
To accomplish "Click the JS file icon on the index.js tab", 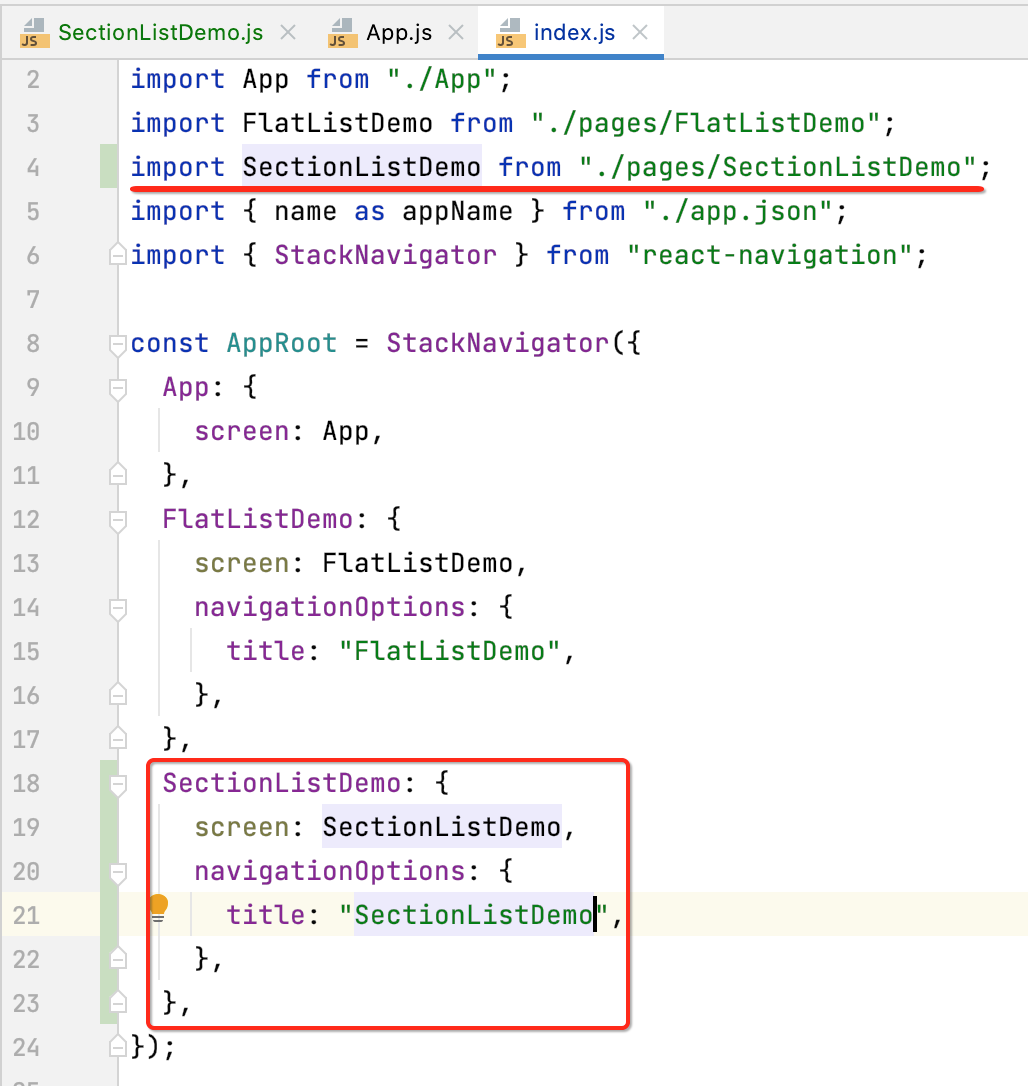I will (509, 32).
